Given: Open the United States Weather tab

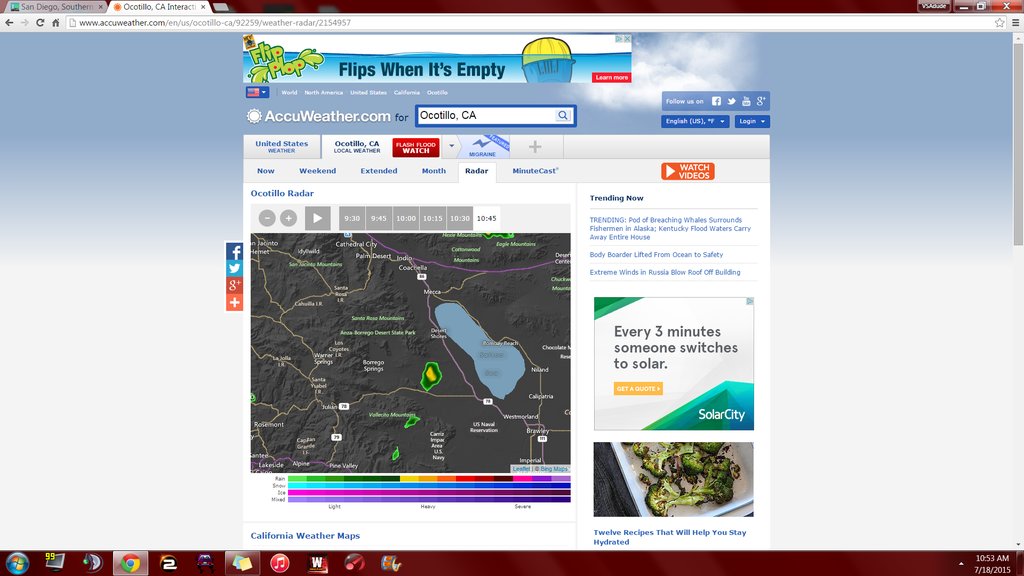Looking at the screenshot, I should pos(281,147).
